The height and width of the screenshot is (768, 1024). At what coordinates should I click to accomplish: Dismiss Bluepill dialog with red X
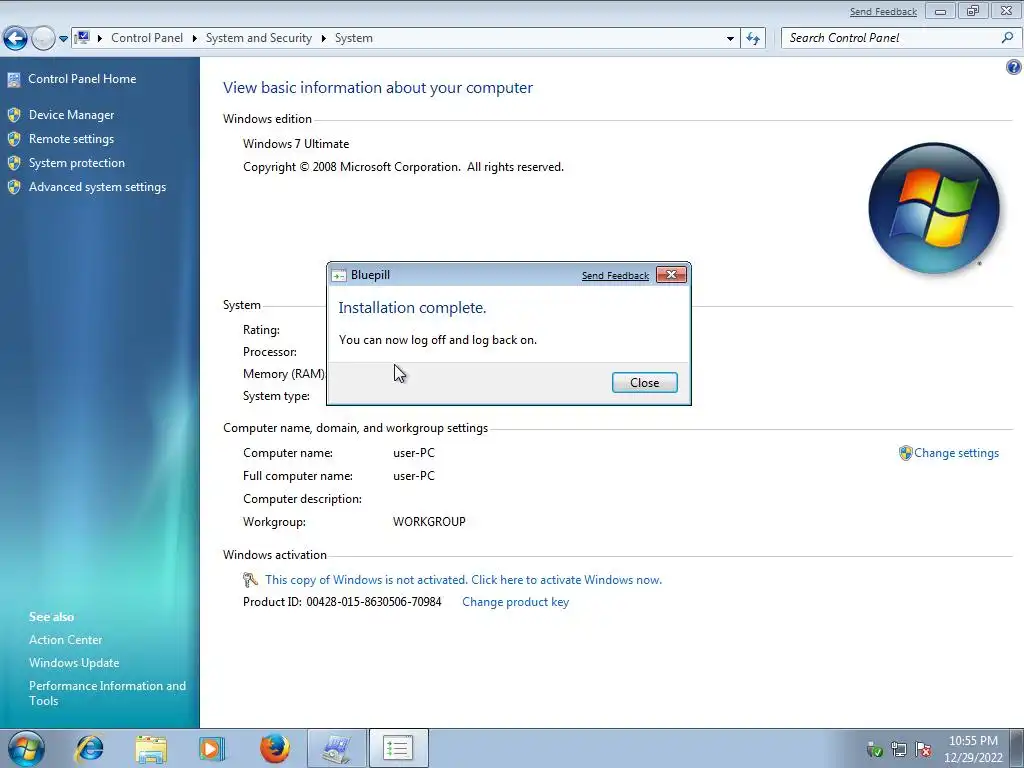[671, 275]
